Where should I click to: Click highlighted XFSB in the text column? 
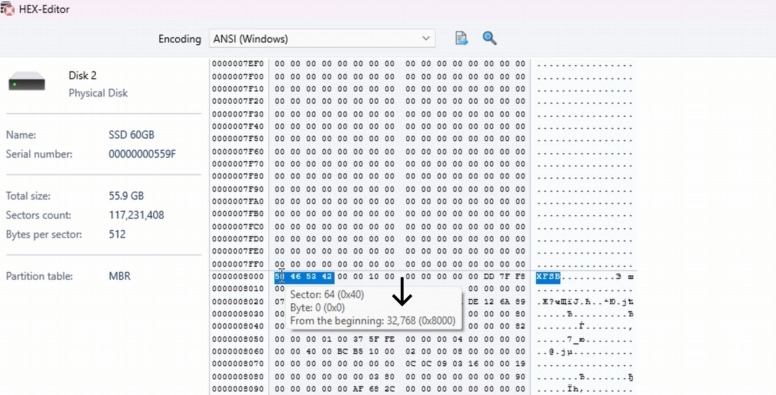(548, 277)
